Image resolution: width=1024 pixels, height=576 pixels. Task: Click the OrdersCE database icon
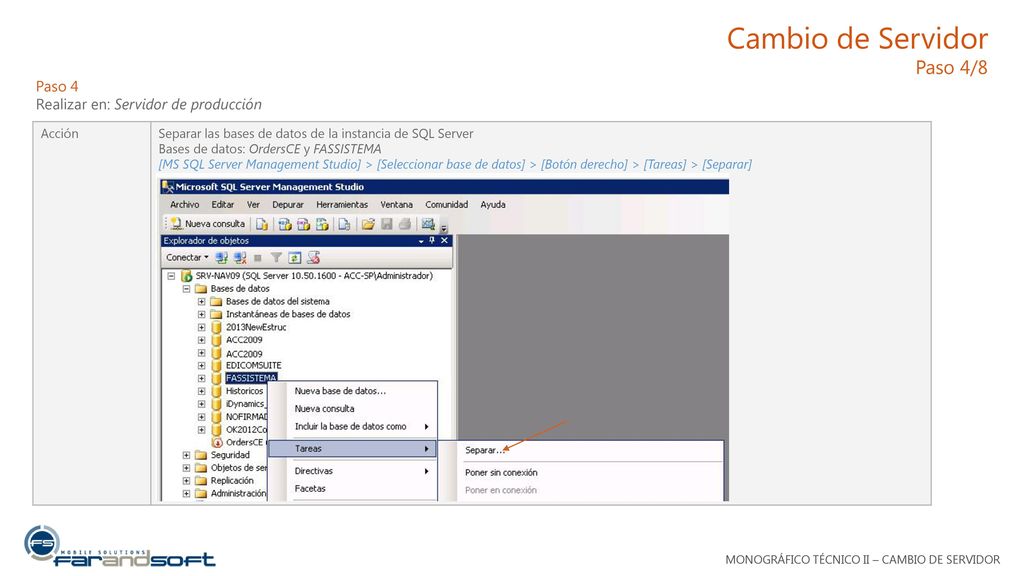point(217,442)
